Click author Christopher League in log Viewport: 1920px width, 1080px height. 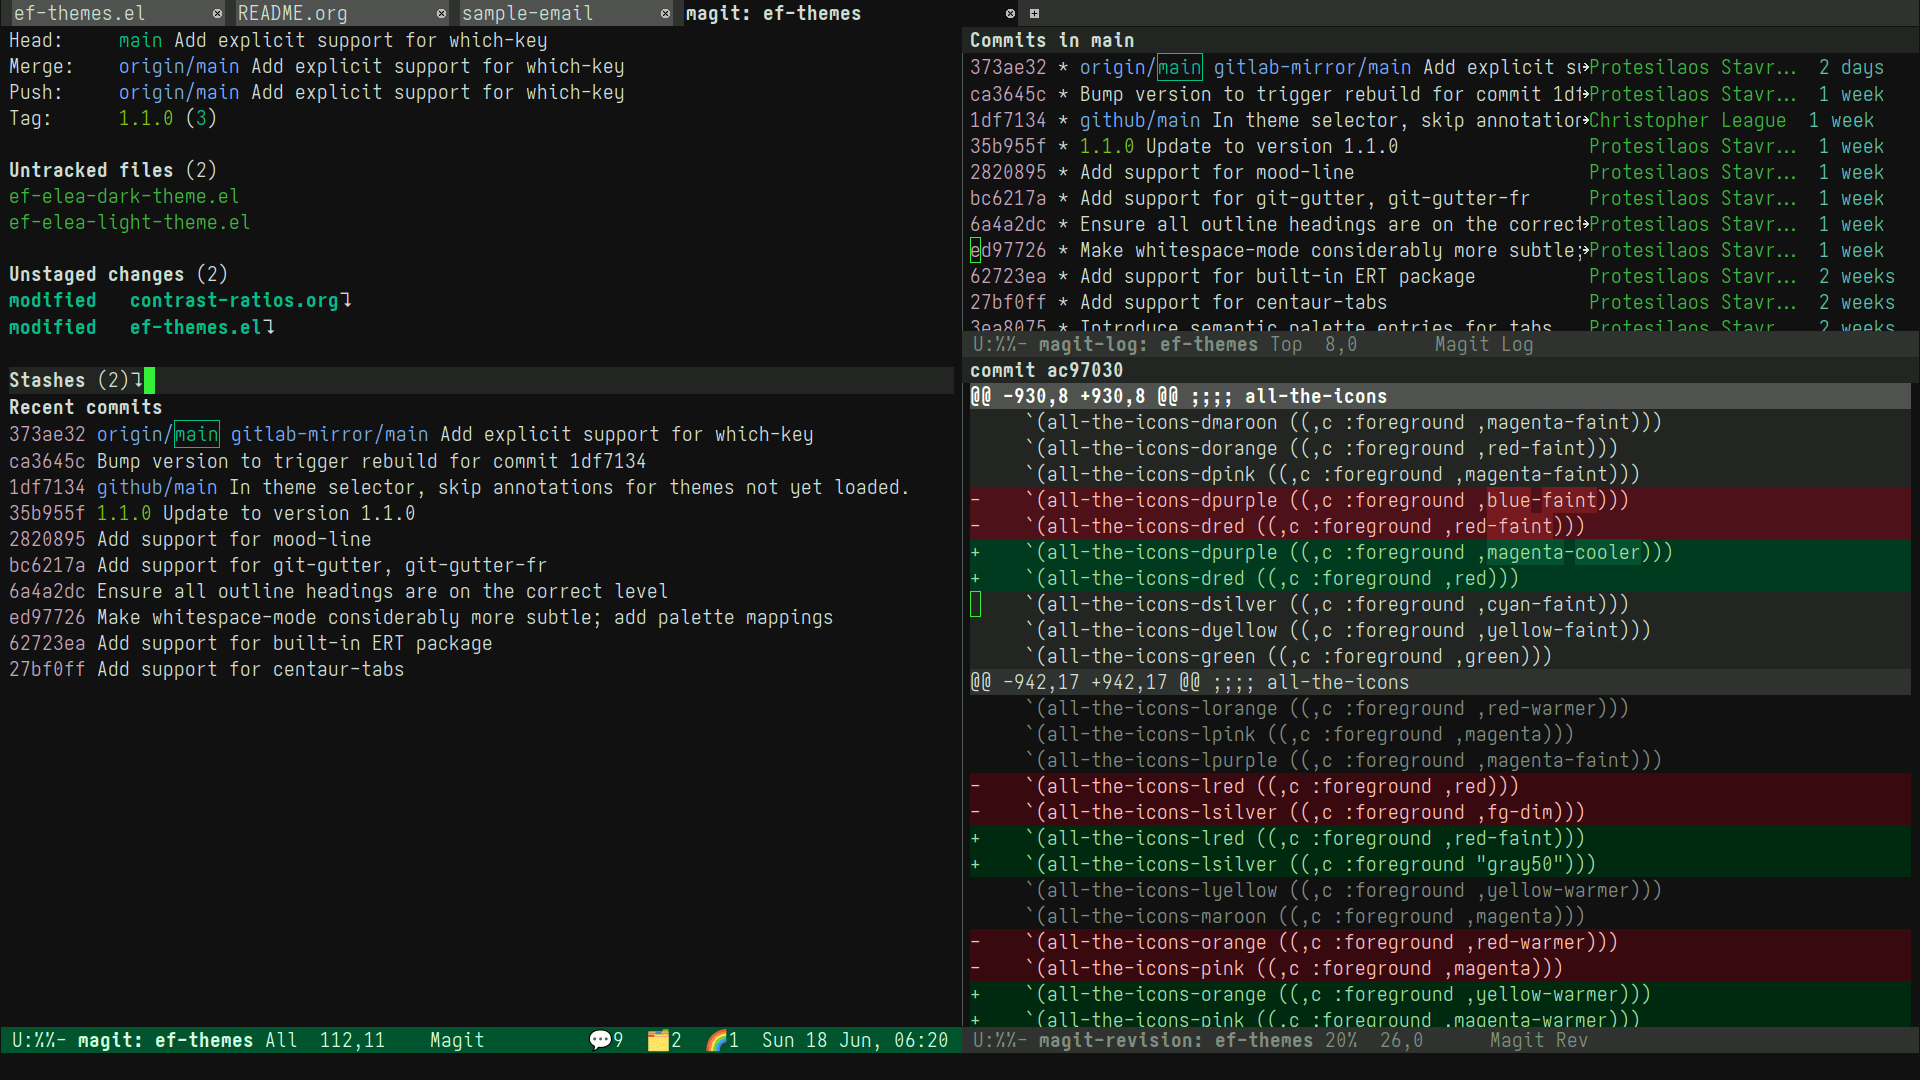point(1688,120)
